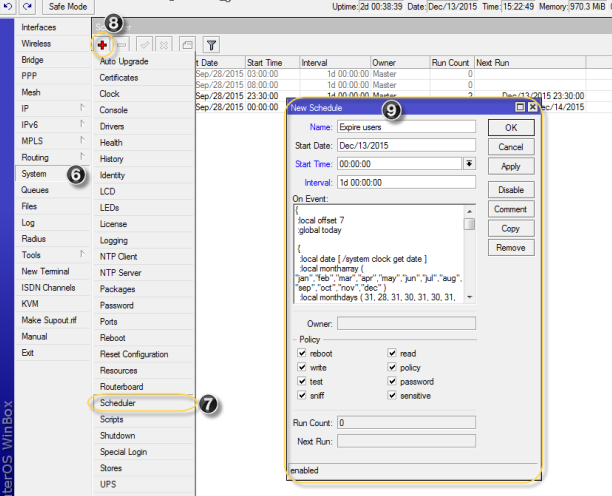Select Scheduler from the System menu
Screen dimensions: 612x496
point(116,403)
